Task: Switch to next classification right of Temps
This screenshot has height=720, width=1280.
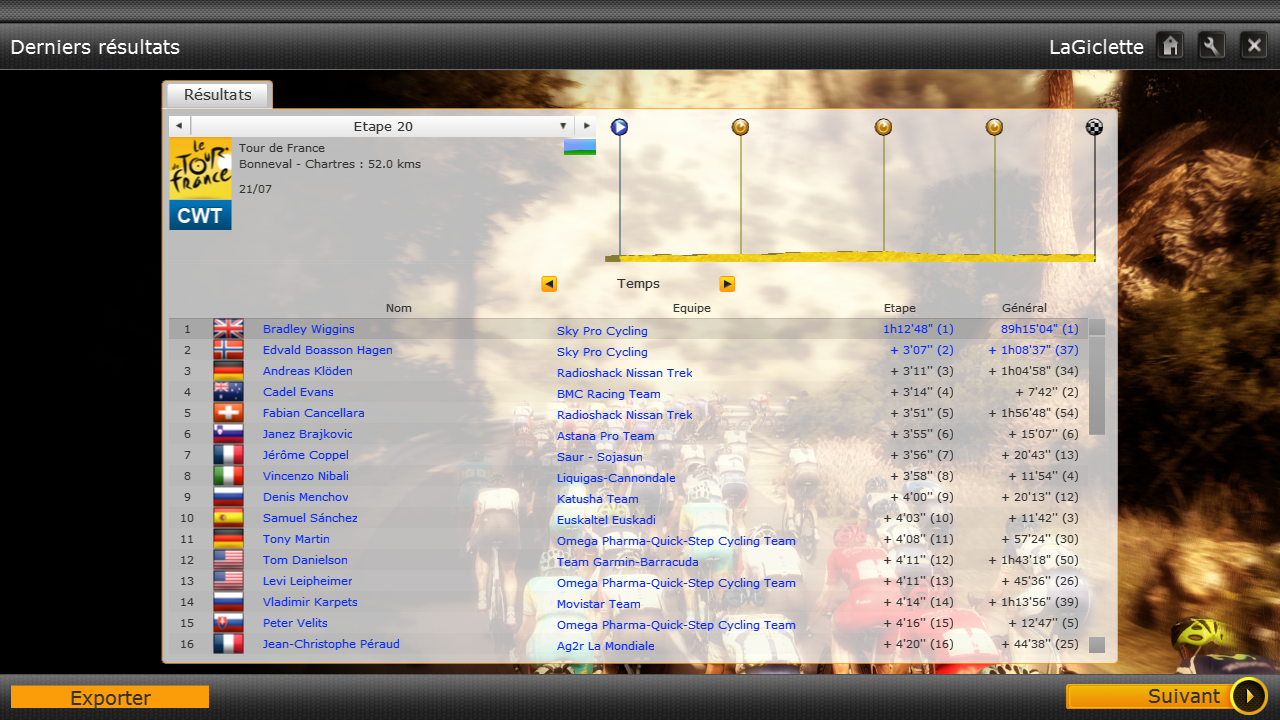Action: point(727,284)
